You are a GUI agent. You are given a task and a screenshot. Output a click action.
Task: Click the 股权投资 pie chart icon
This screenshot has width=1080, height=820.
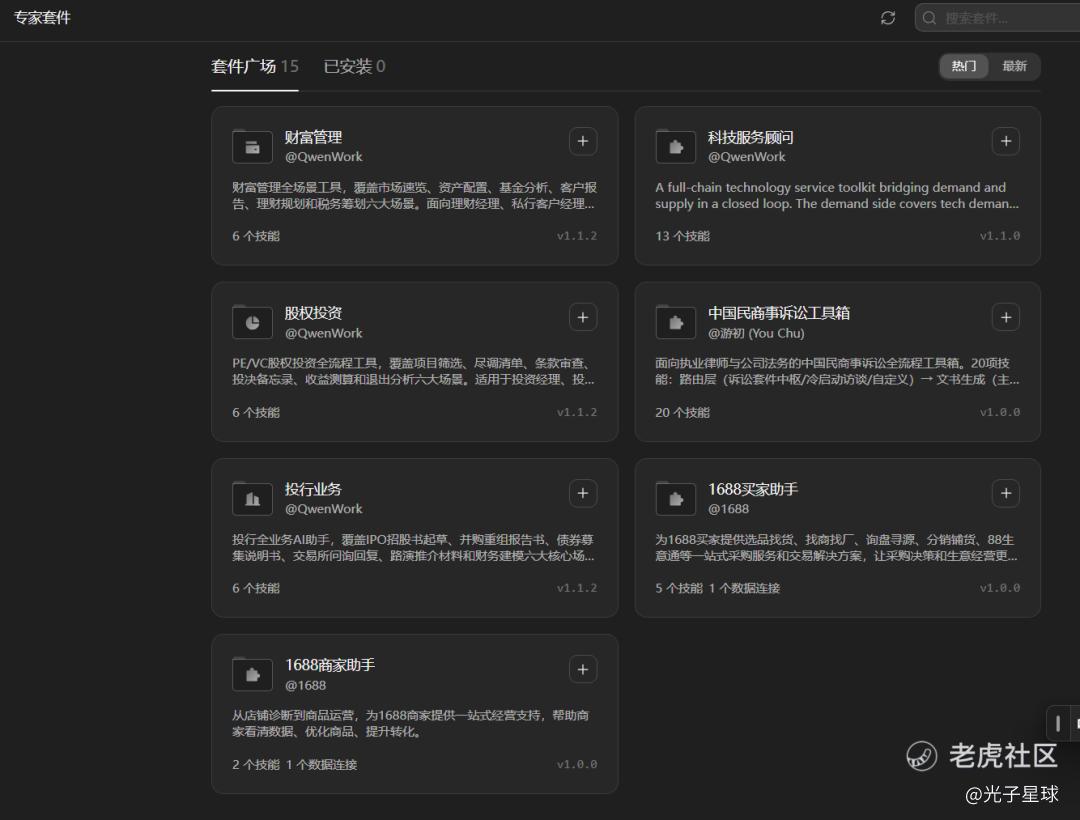[253, 322]
